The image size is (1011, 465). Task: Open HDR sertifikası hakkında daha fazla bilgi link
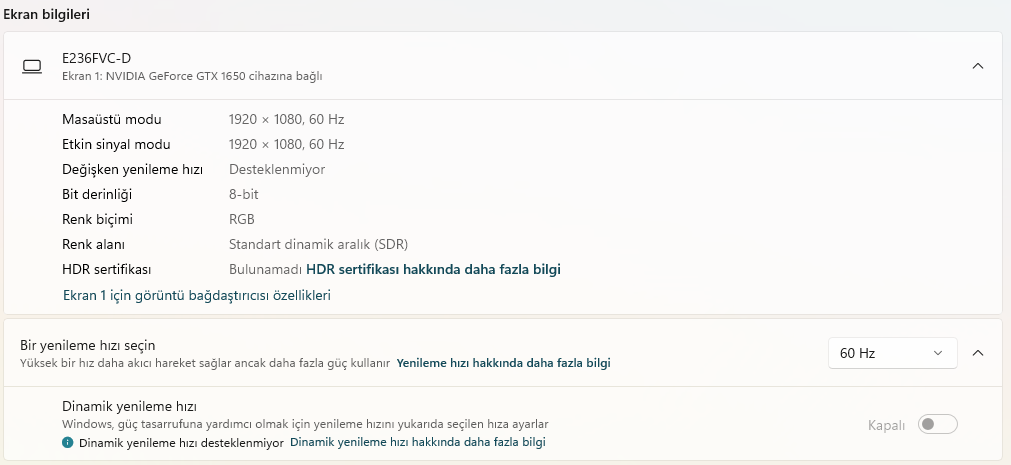pos(433,270)
